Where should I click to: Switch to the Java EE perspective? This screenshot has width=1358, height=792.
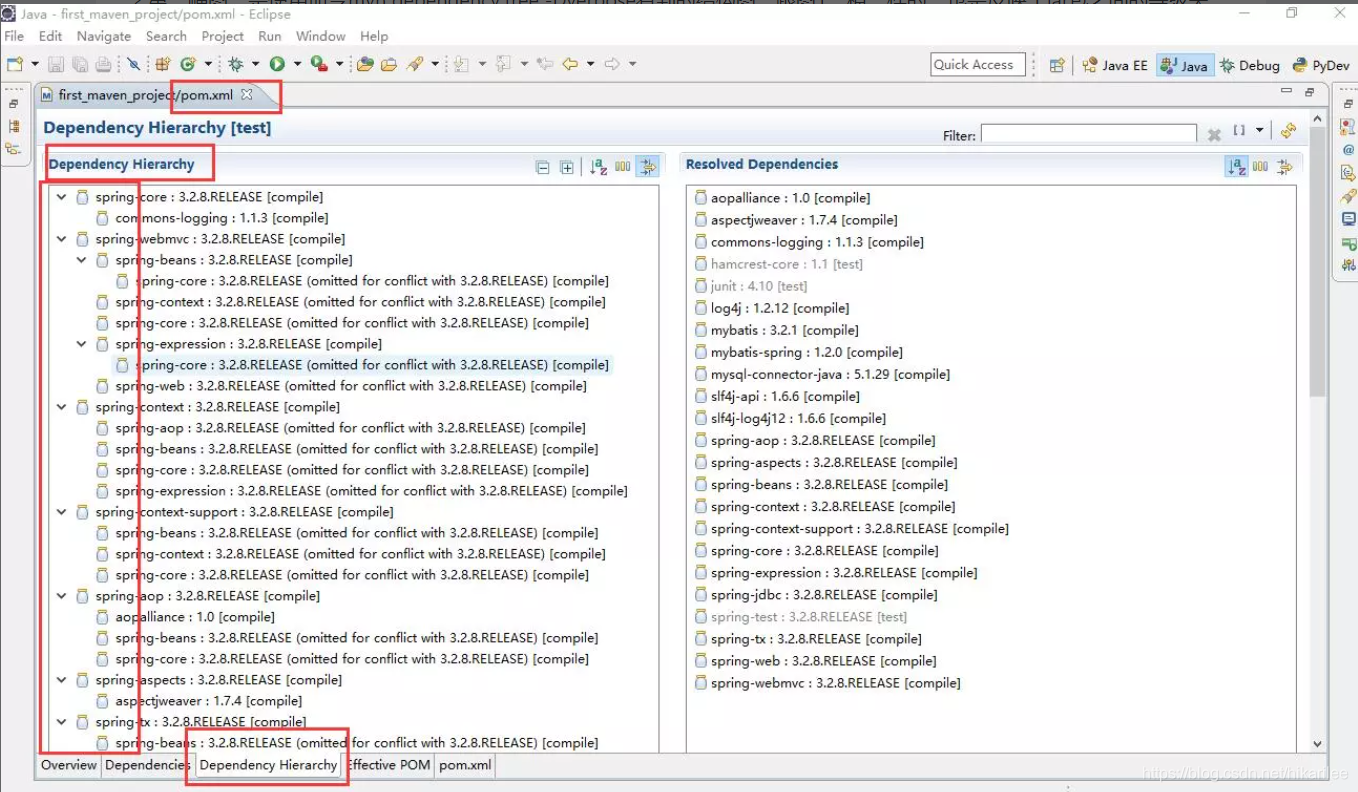point(1115,65)
